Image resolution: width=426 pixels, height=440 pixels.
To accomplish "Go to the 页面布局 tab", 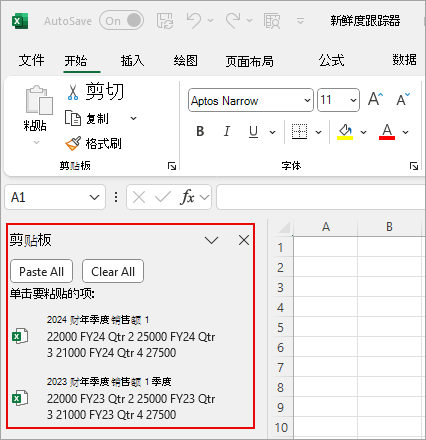I will tap(250, 61).
